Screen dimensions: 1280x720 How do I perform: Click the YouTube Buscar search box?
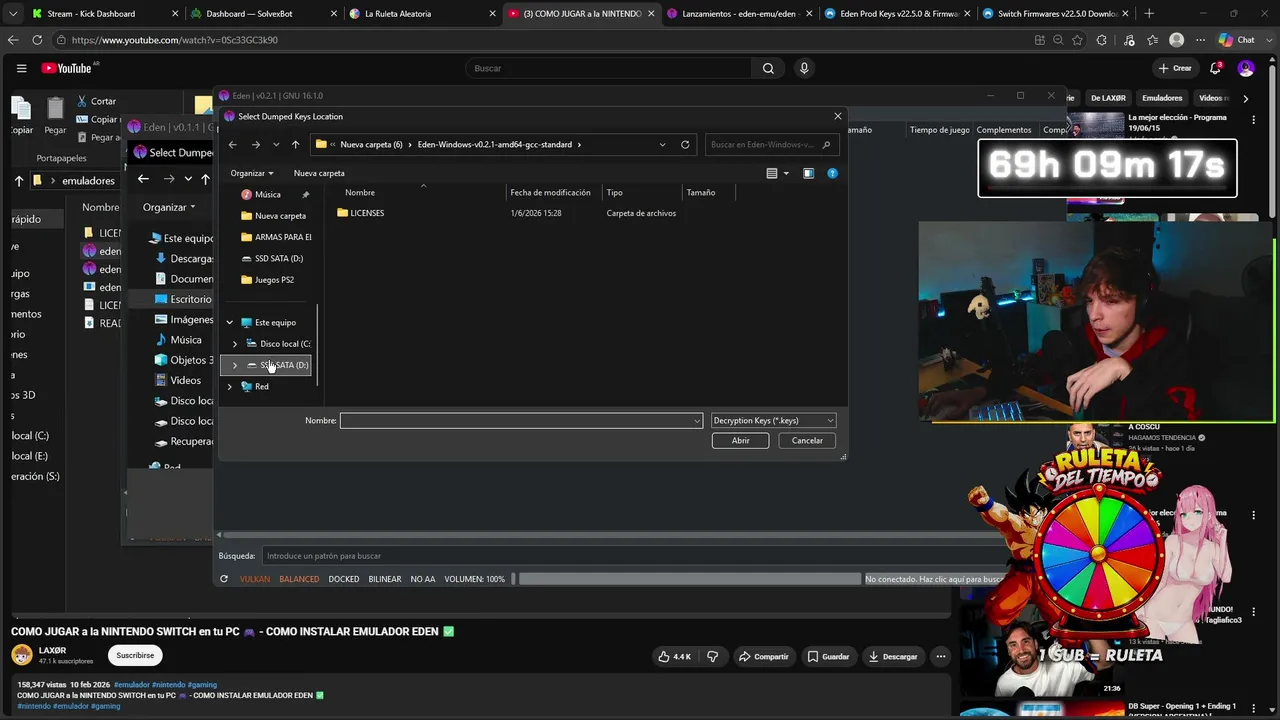608,68
